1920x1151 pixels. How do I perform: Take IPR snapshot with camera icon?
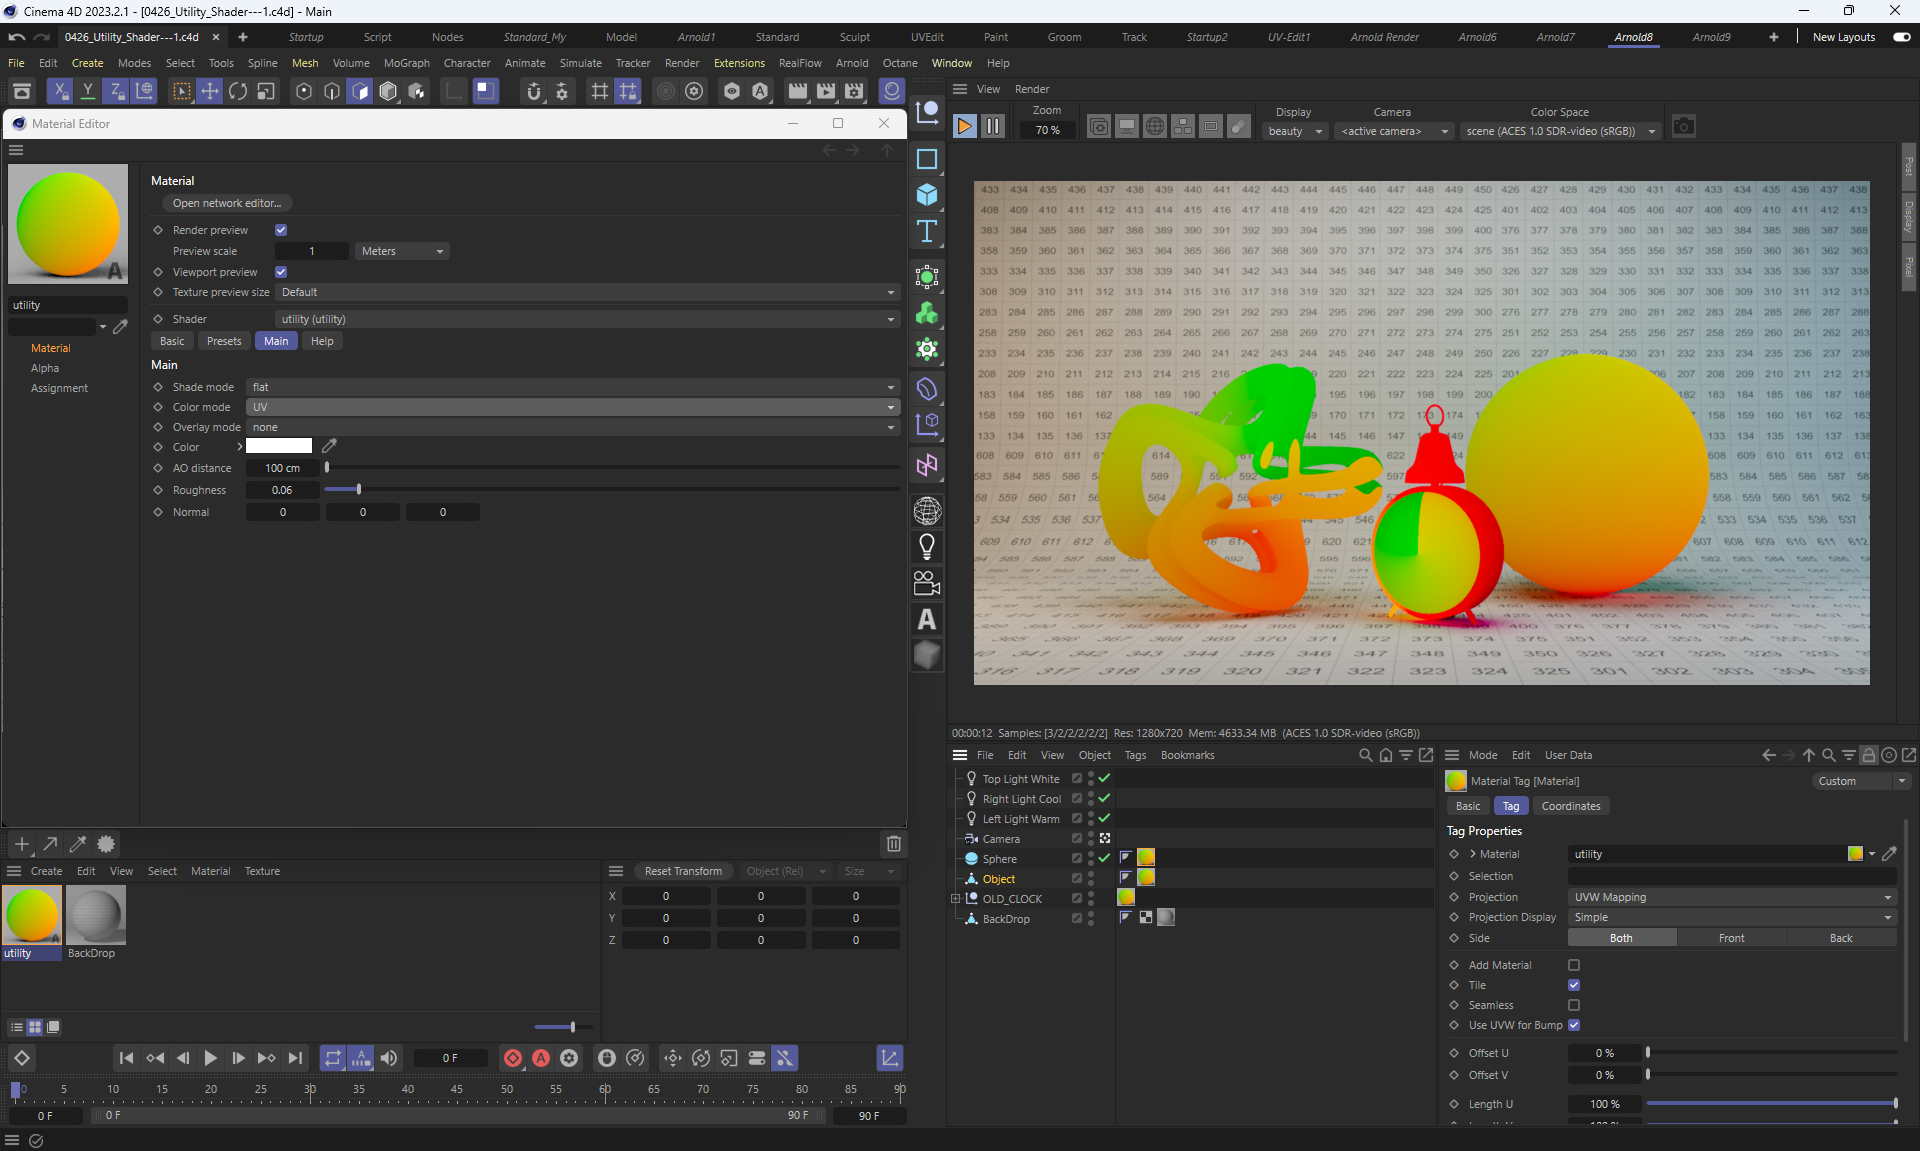(x=1684, y=127)
